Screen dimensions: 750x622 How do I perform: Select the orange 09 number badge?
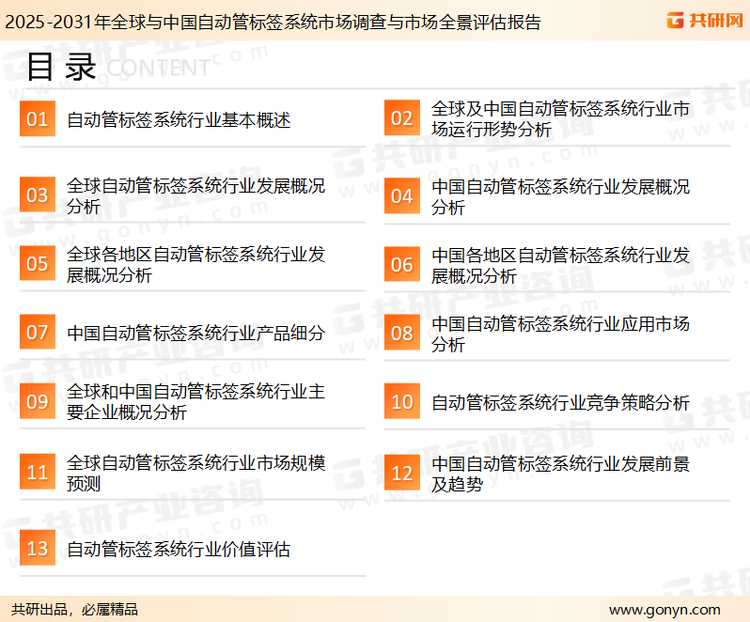[x=37, y=401]
